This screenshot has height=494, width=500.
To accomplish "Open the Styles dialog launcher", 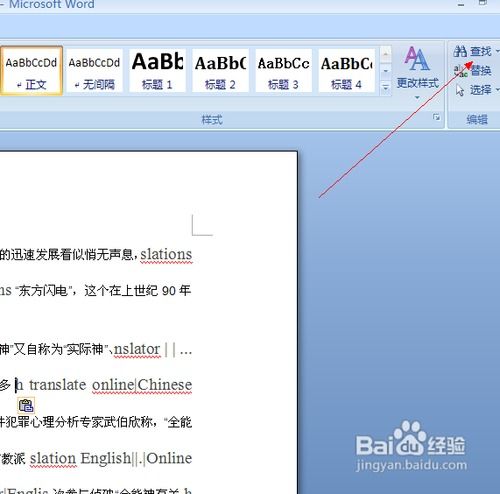I will pos(436,117).
